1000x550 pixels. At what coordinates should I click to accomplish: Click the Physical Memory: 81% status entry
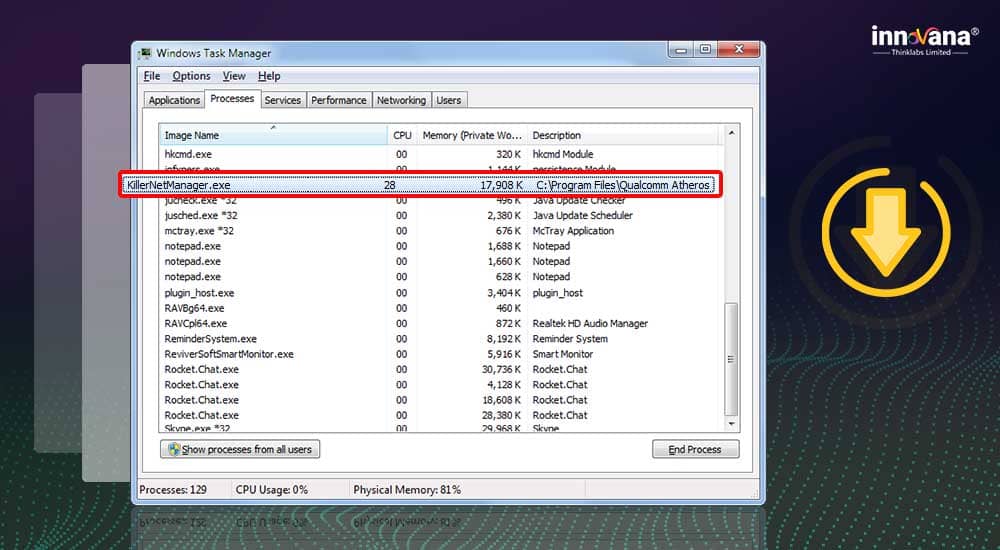(x=407, y=490)
